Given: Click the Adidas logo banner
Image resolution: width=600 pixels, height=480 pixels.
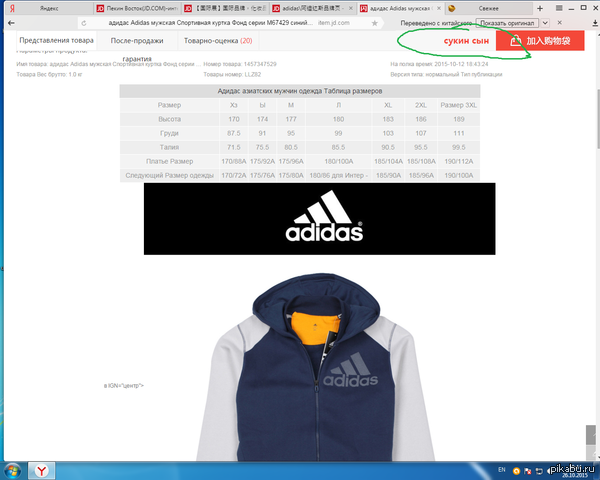Looking at the screenshot, I should tap(319, 219).
